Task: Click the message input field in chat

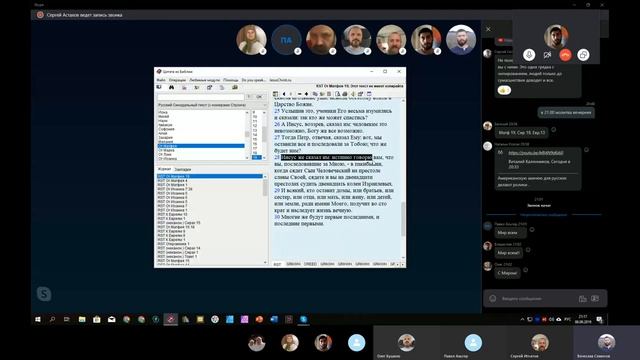Action: click(537, 298)
